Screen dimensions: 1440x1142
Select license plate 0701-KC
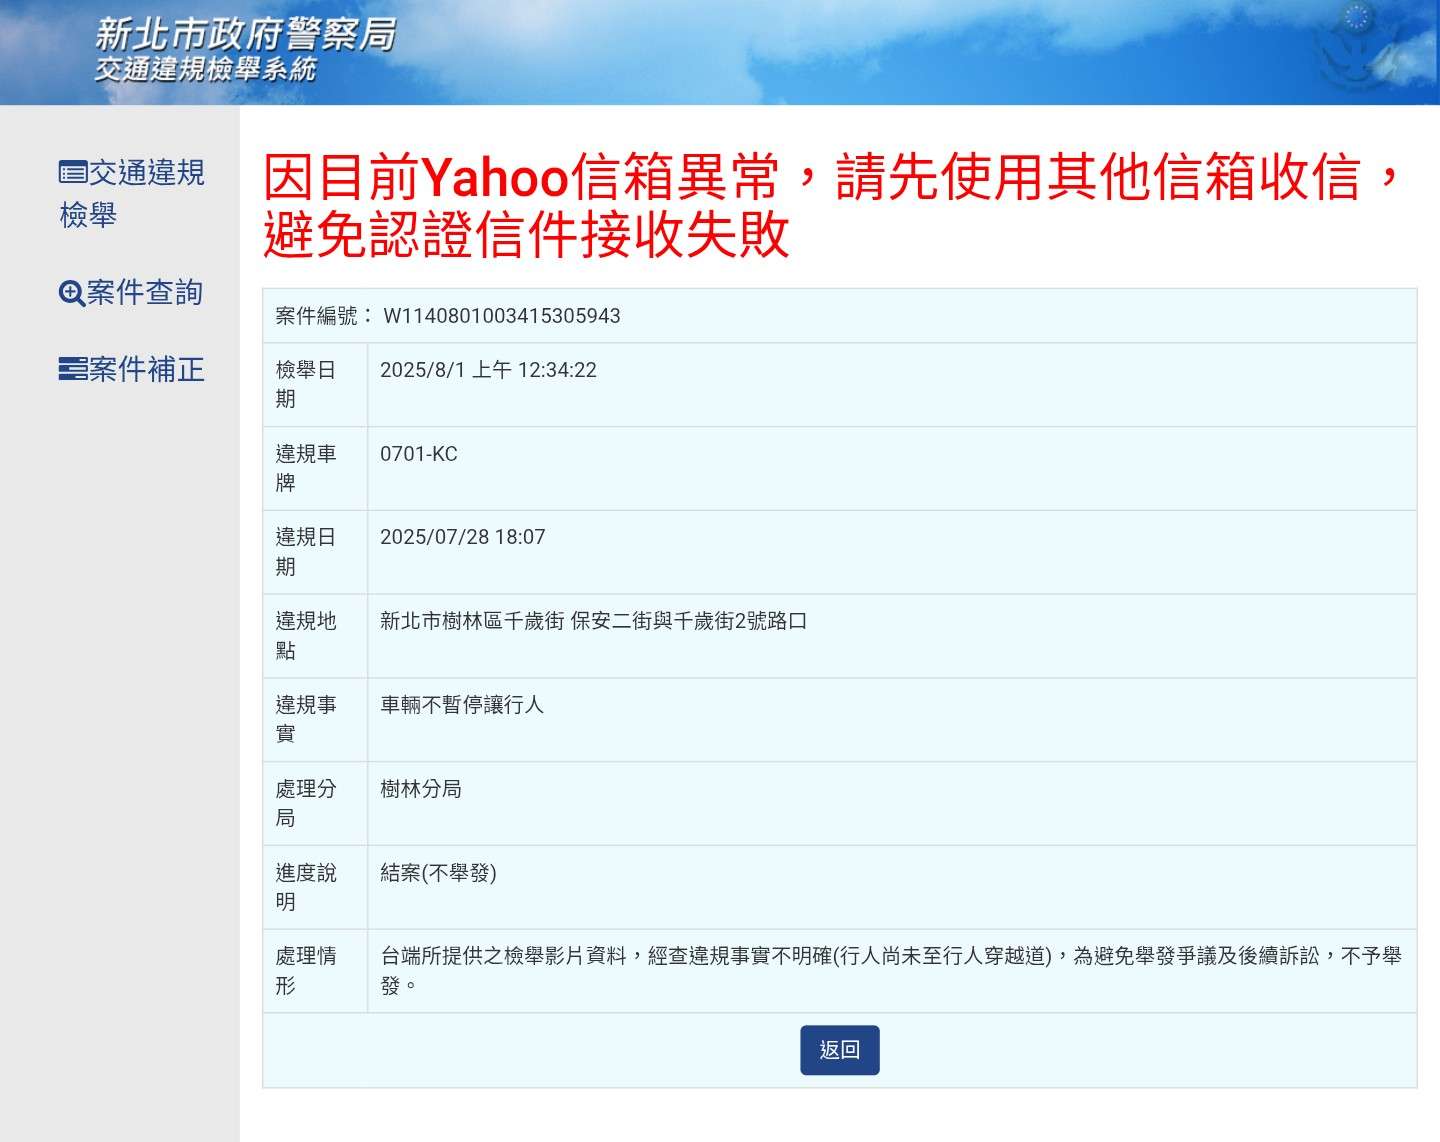[418, 454]
